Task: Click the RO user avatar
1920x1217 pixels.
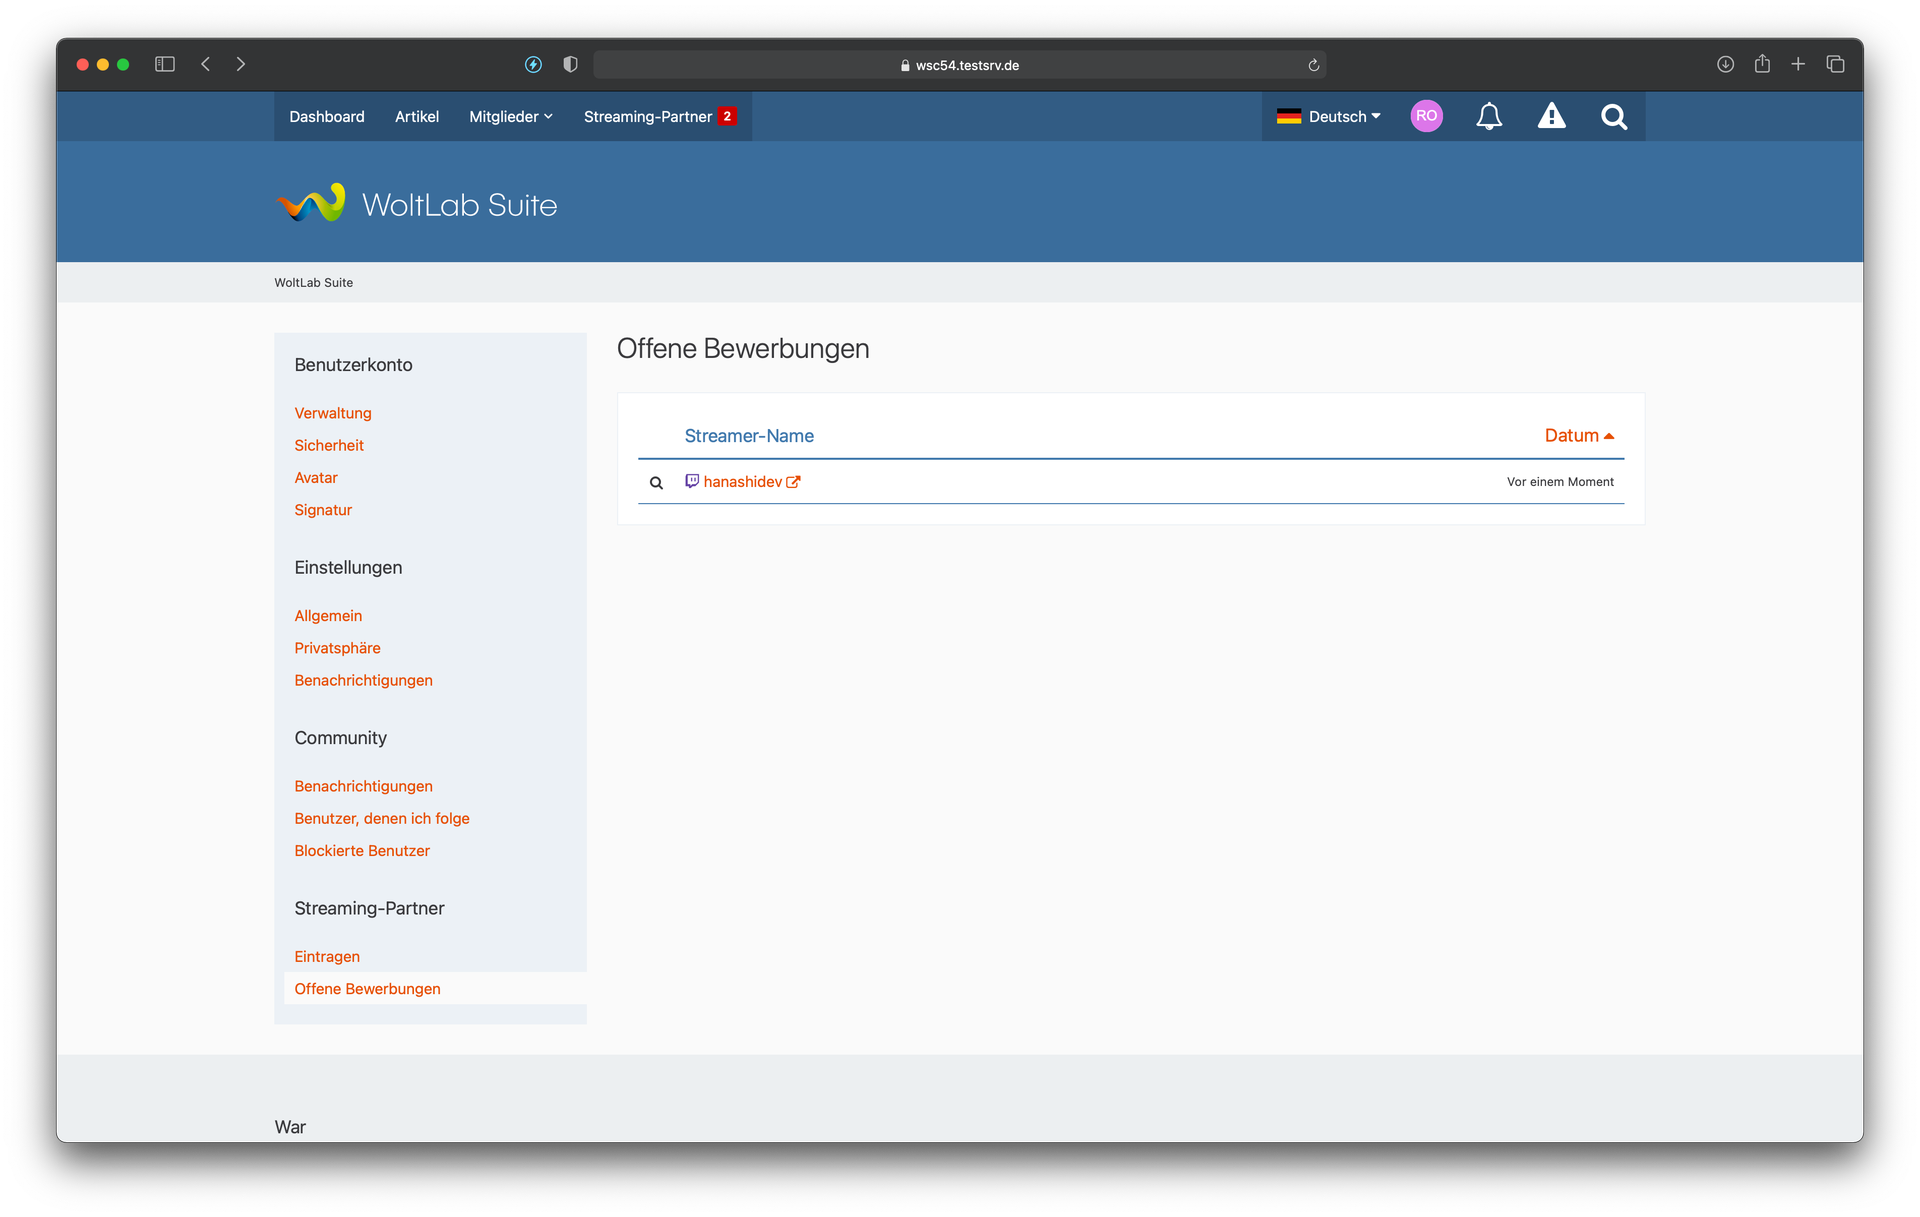Action: pos(1426,116)
